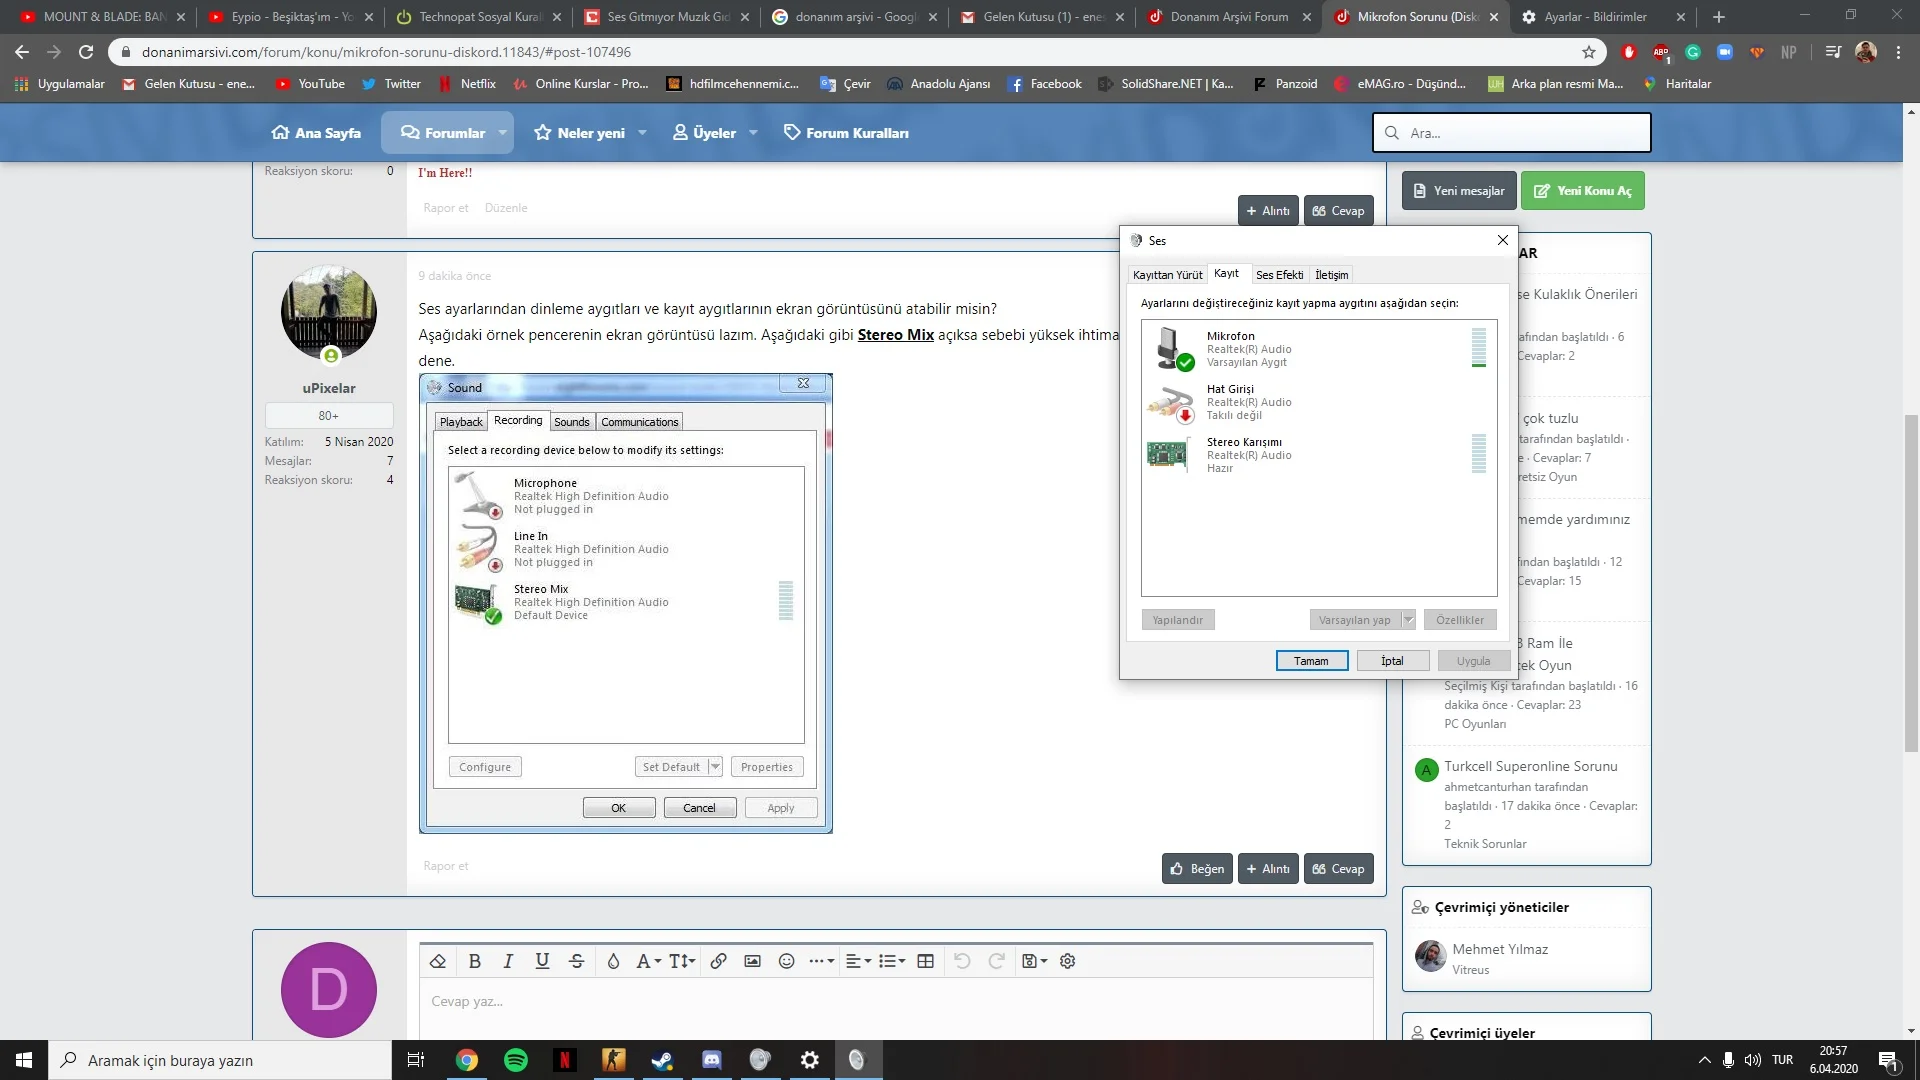Switch to the Kayıttan Yürüt tab
This screenshot has width=1920, height=1080.
coord(1167,275)
